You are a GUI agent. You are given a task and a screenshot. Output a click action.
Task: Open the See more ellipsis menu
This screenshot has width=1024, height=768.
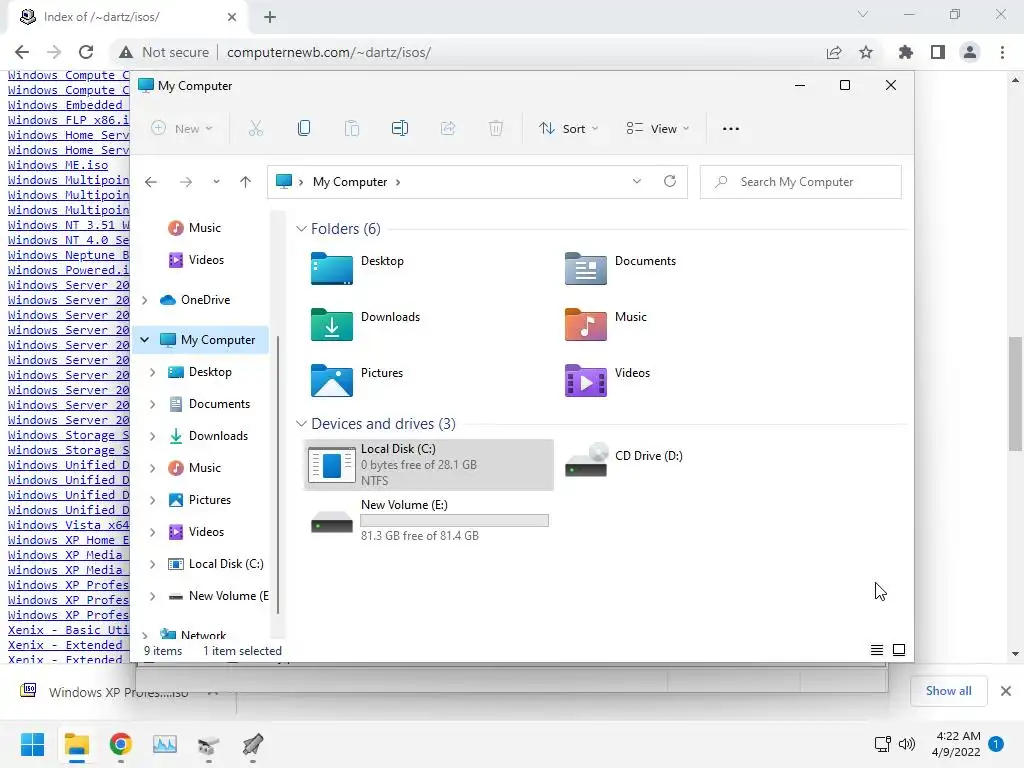(731, 129)
